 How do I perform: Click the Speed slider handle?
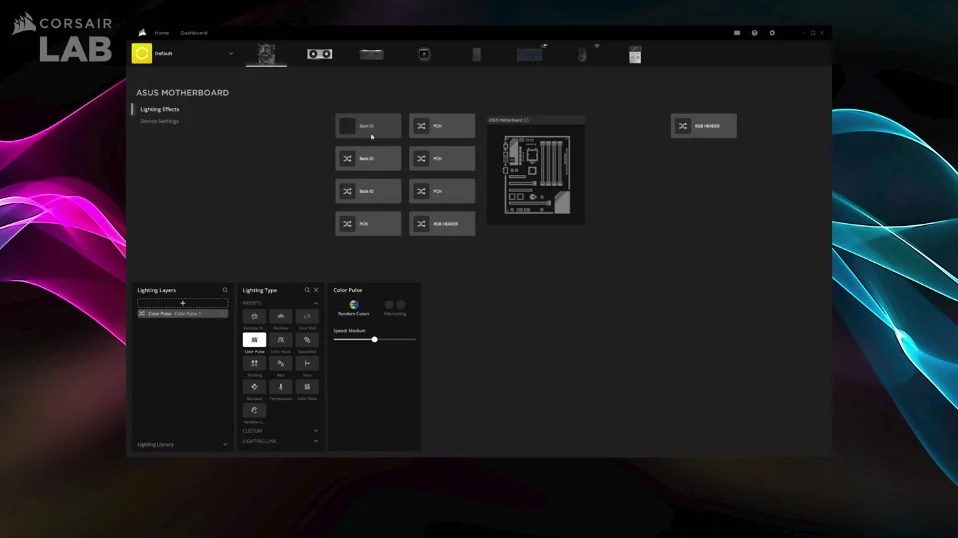click(375, 340)
